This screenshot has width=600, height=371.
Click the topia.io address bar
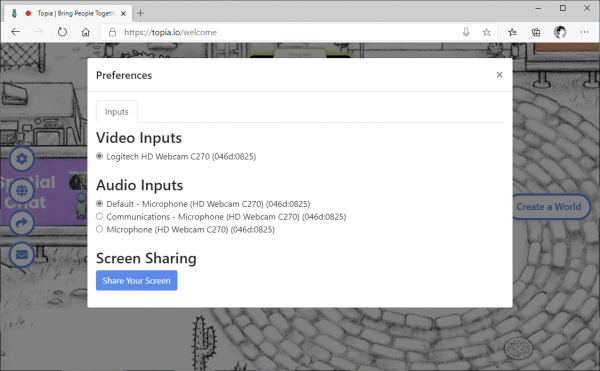(x=283, y=32)
